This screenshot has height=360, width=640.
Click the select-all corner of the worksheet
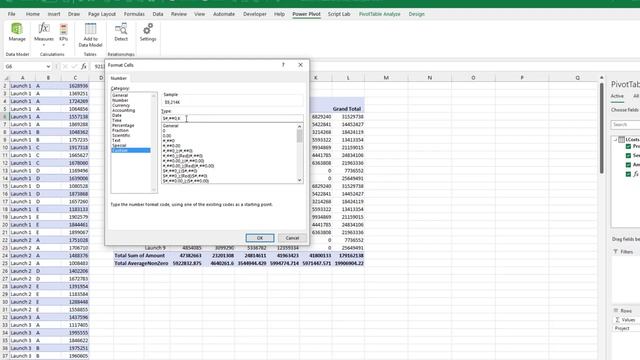[x=5, y=78]
